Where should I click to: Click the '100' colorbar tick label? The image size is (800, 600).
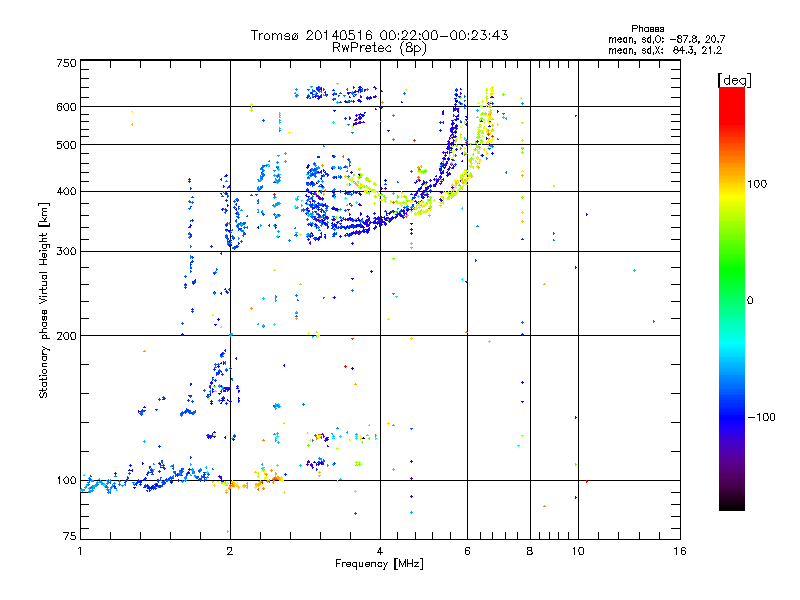click(x=757, y=184)
